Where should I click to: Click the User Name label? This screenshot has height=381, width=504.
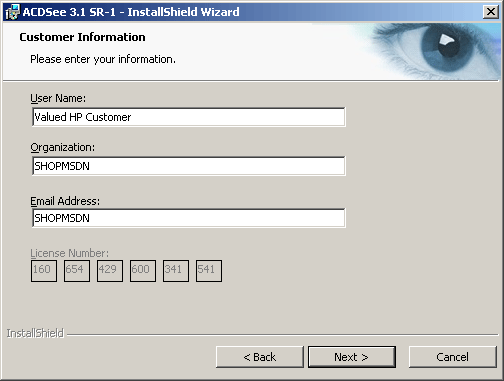[x=58, y=98]
